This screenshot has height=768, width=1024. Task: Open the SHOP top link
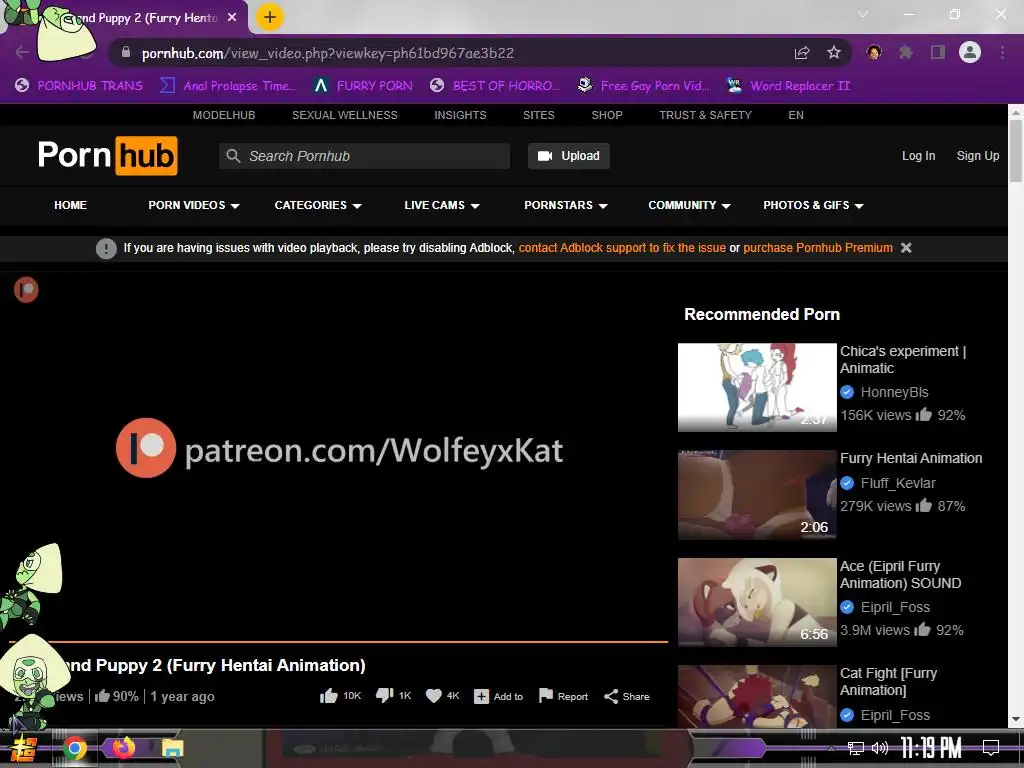click(x=607, y=115)
